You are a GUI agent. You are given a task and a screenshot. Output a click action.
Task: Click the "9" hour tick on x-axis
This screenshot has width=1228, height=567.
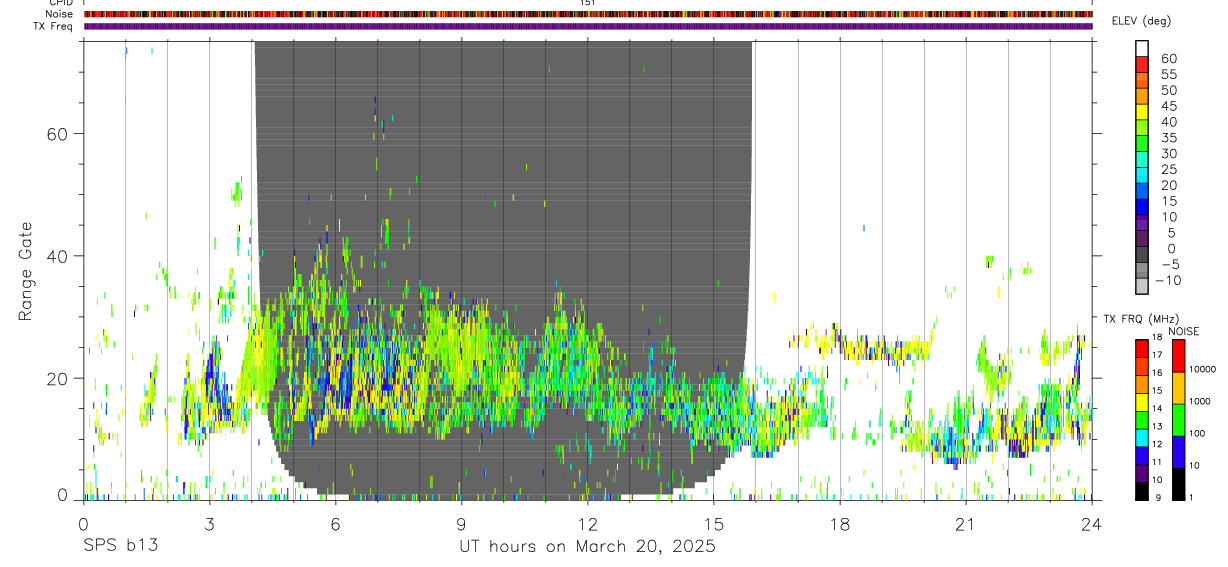point(461,523)
